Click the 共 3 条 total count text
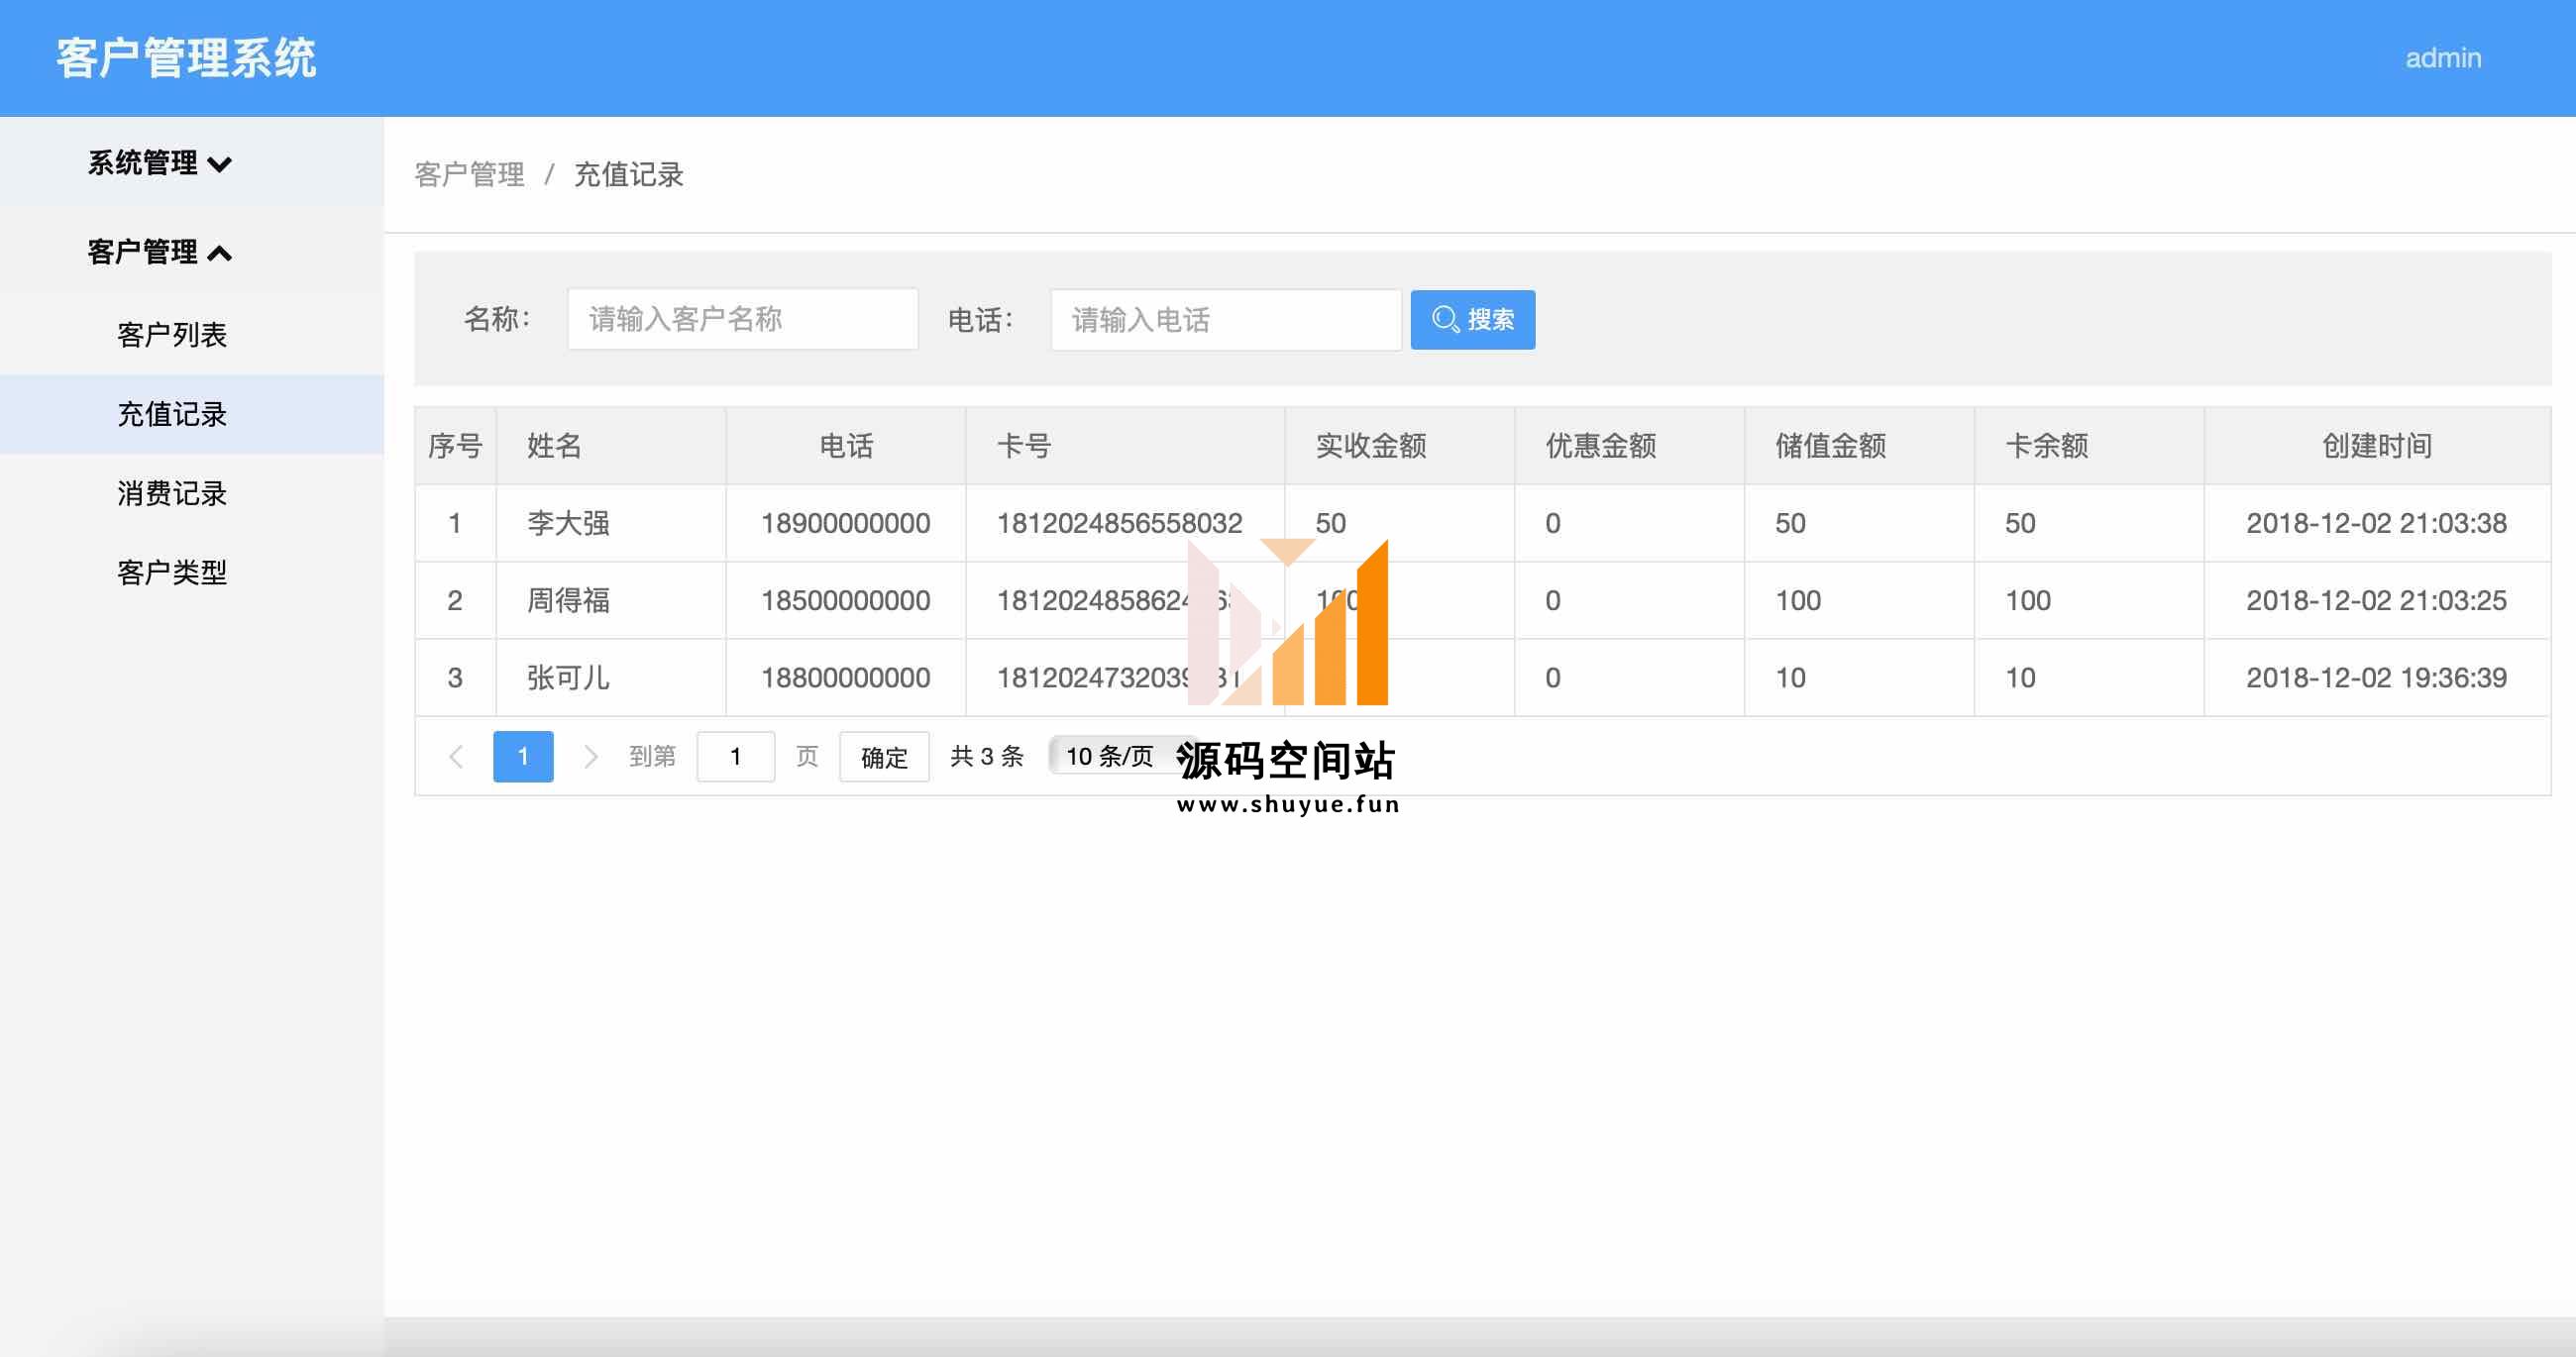Image resolution: width=2576 pixels, height=1357 pixels. (x=986, y=756)
